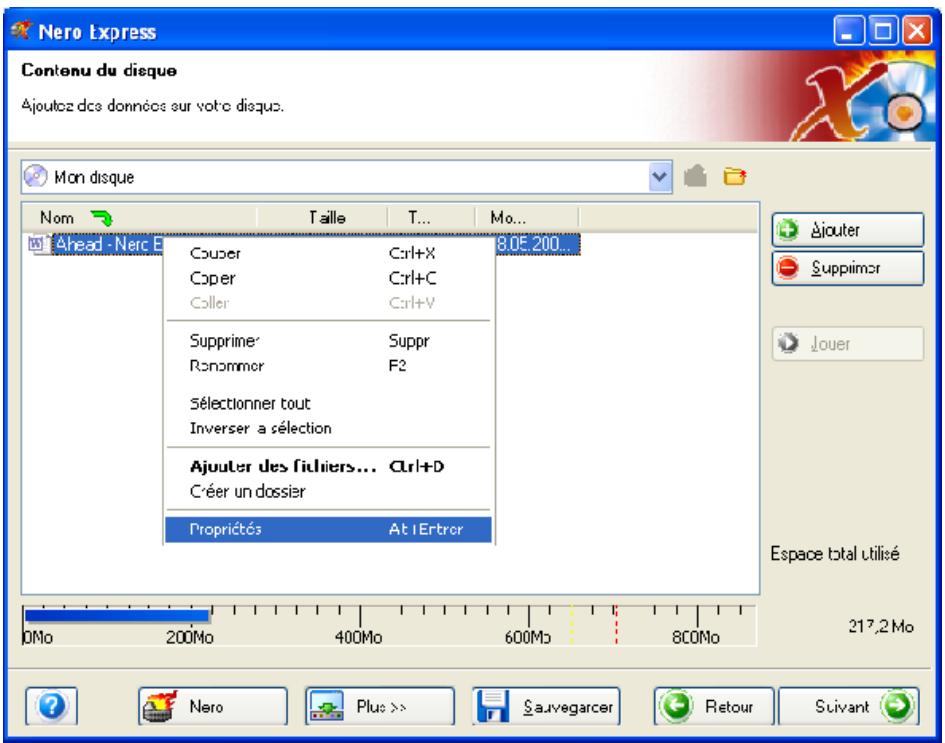
Task: Click the Sauvegarder button
Action: pos(546,706)
